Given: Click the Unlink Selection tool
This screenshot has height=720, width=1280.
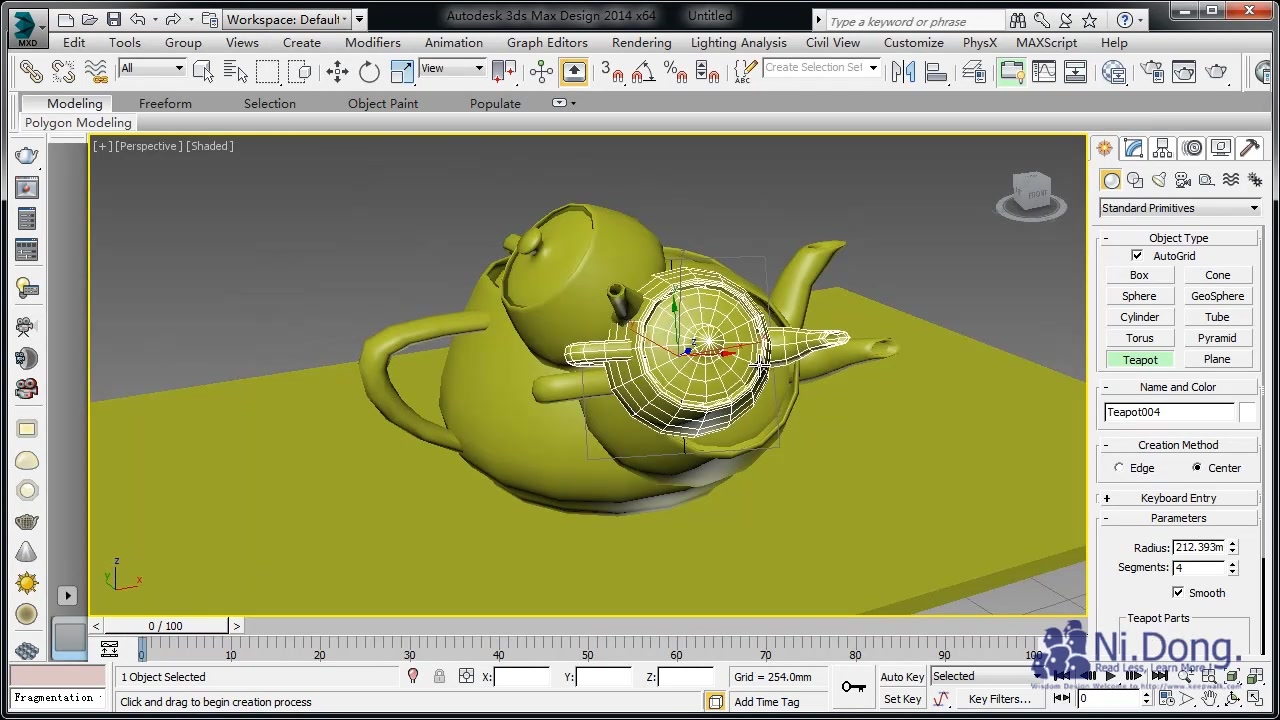Looking at the screenshot, I should tap(63, 71).
